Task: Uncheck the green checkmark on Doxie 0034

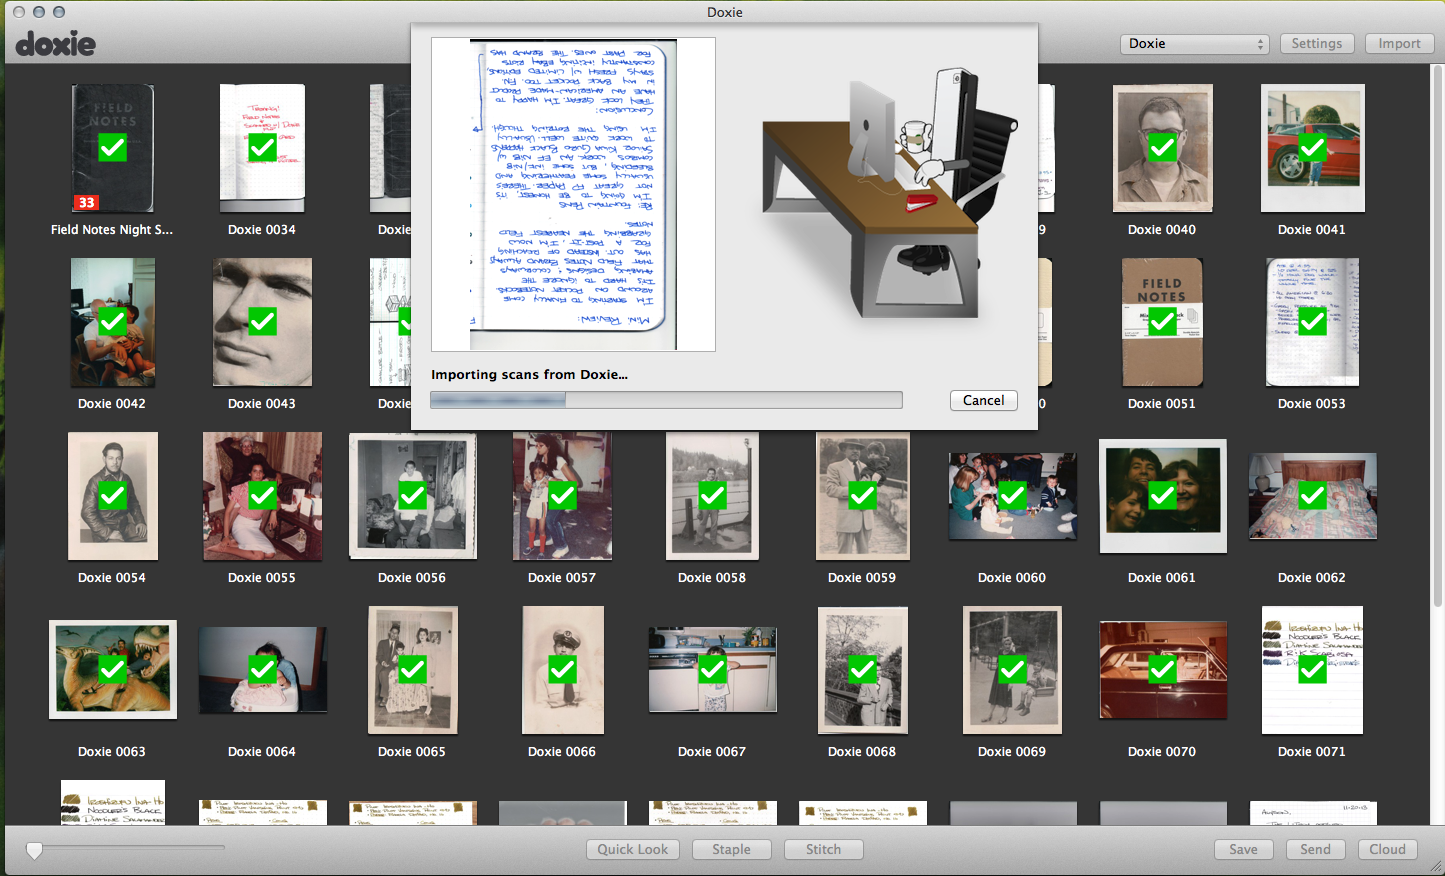Action: [x=262, y=148]
